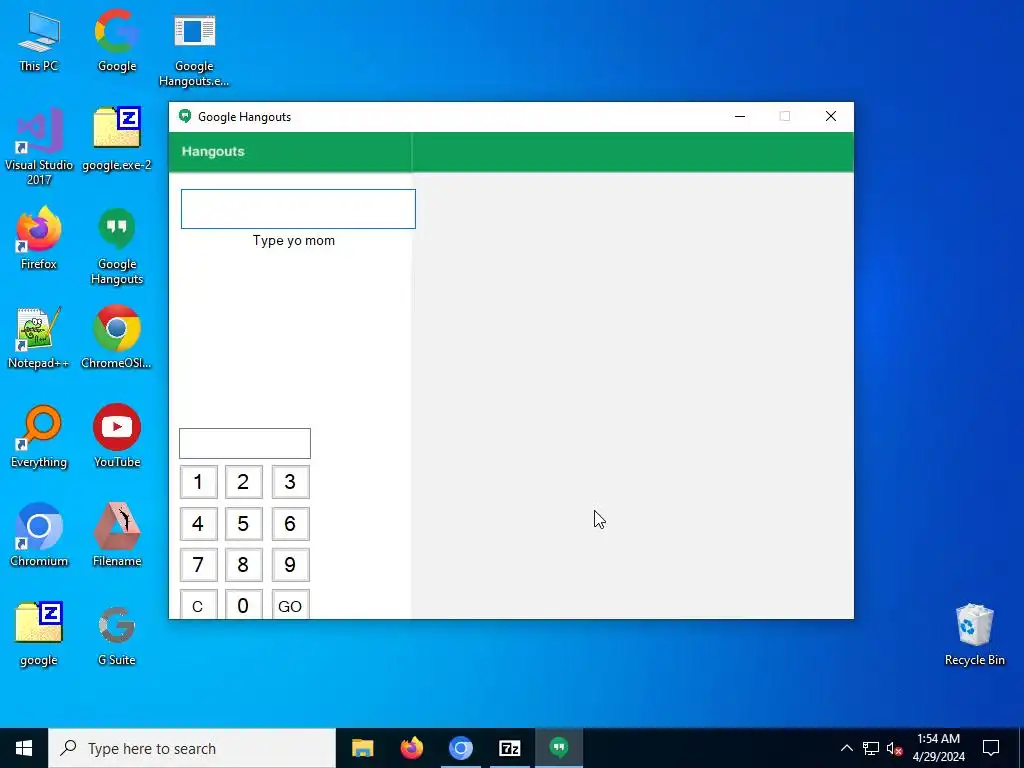Select the google.exe-2 archive icon
This screenshot has height=768, width=1024.
(x=117, y=140)
